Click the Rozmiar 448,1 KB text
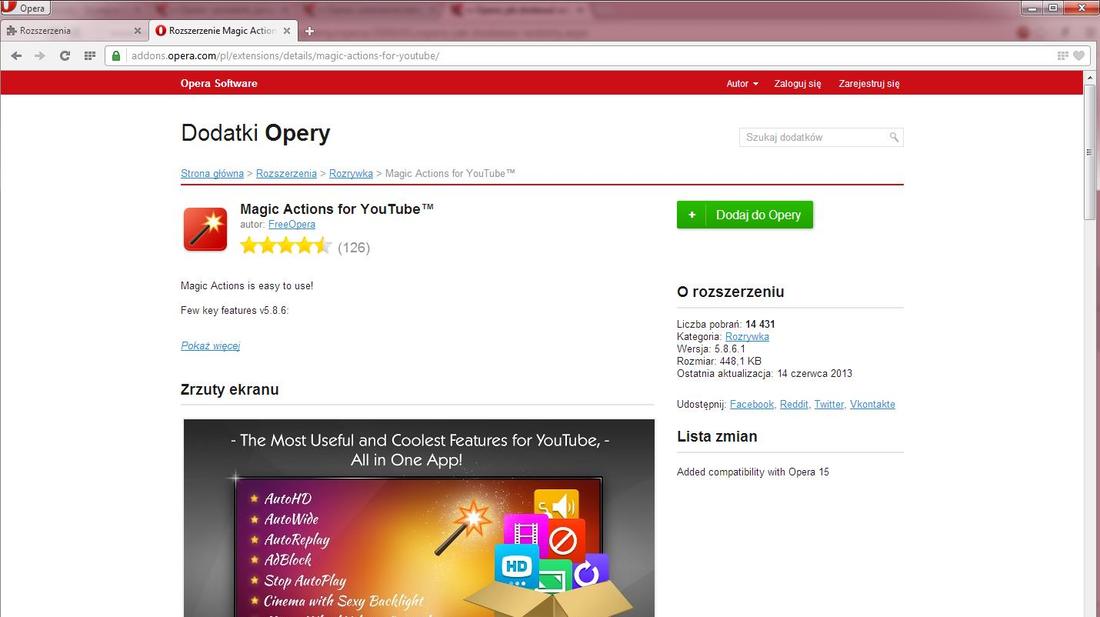 (718, 361)
